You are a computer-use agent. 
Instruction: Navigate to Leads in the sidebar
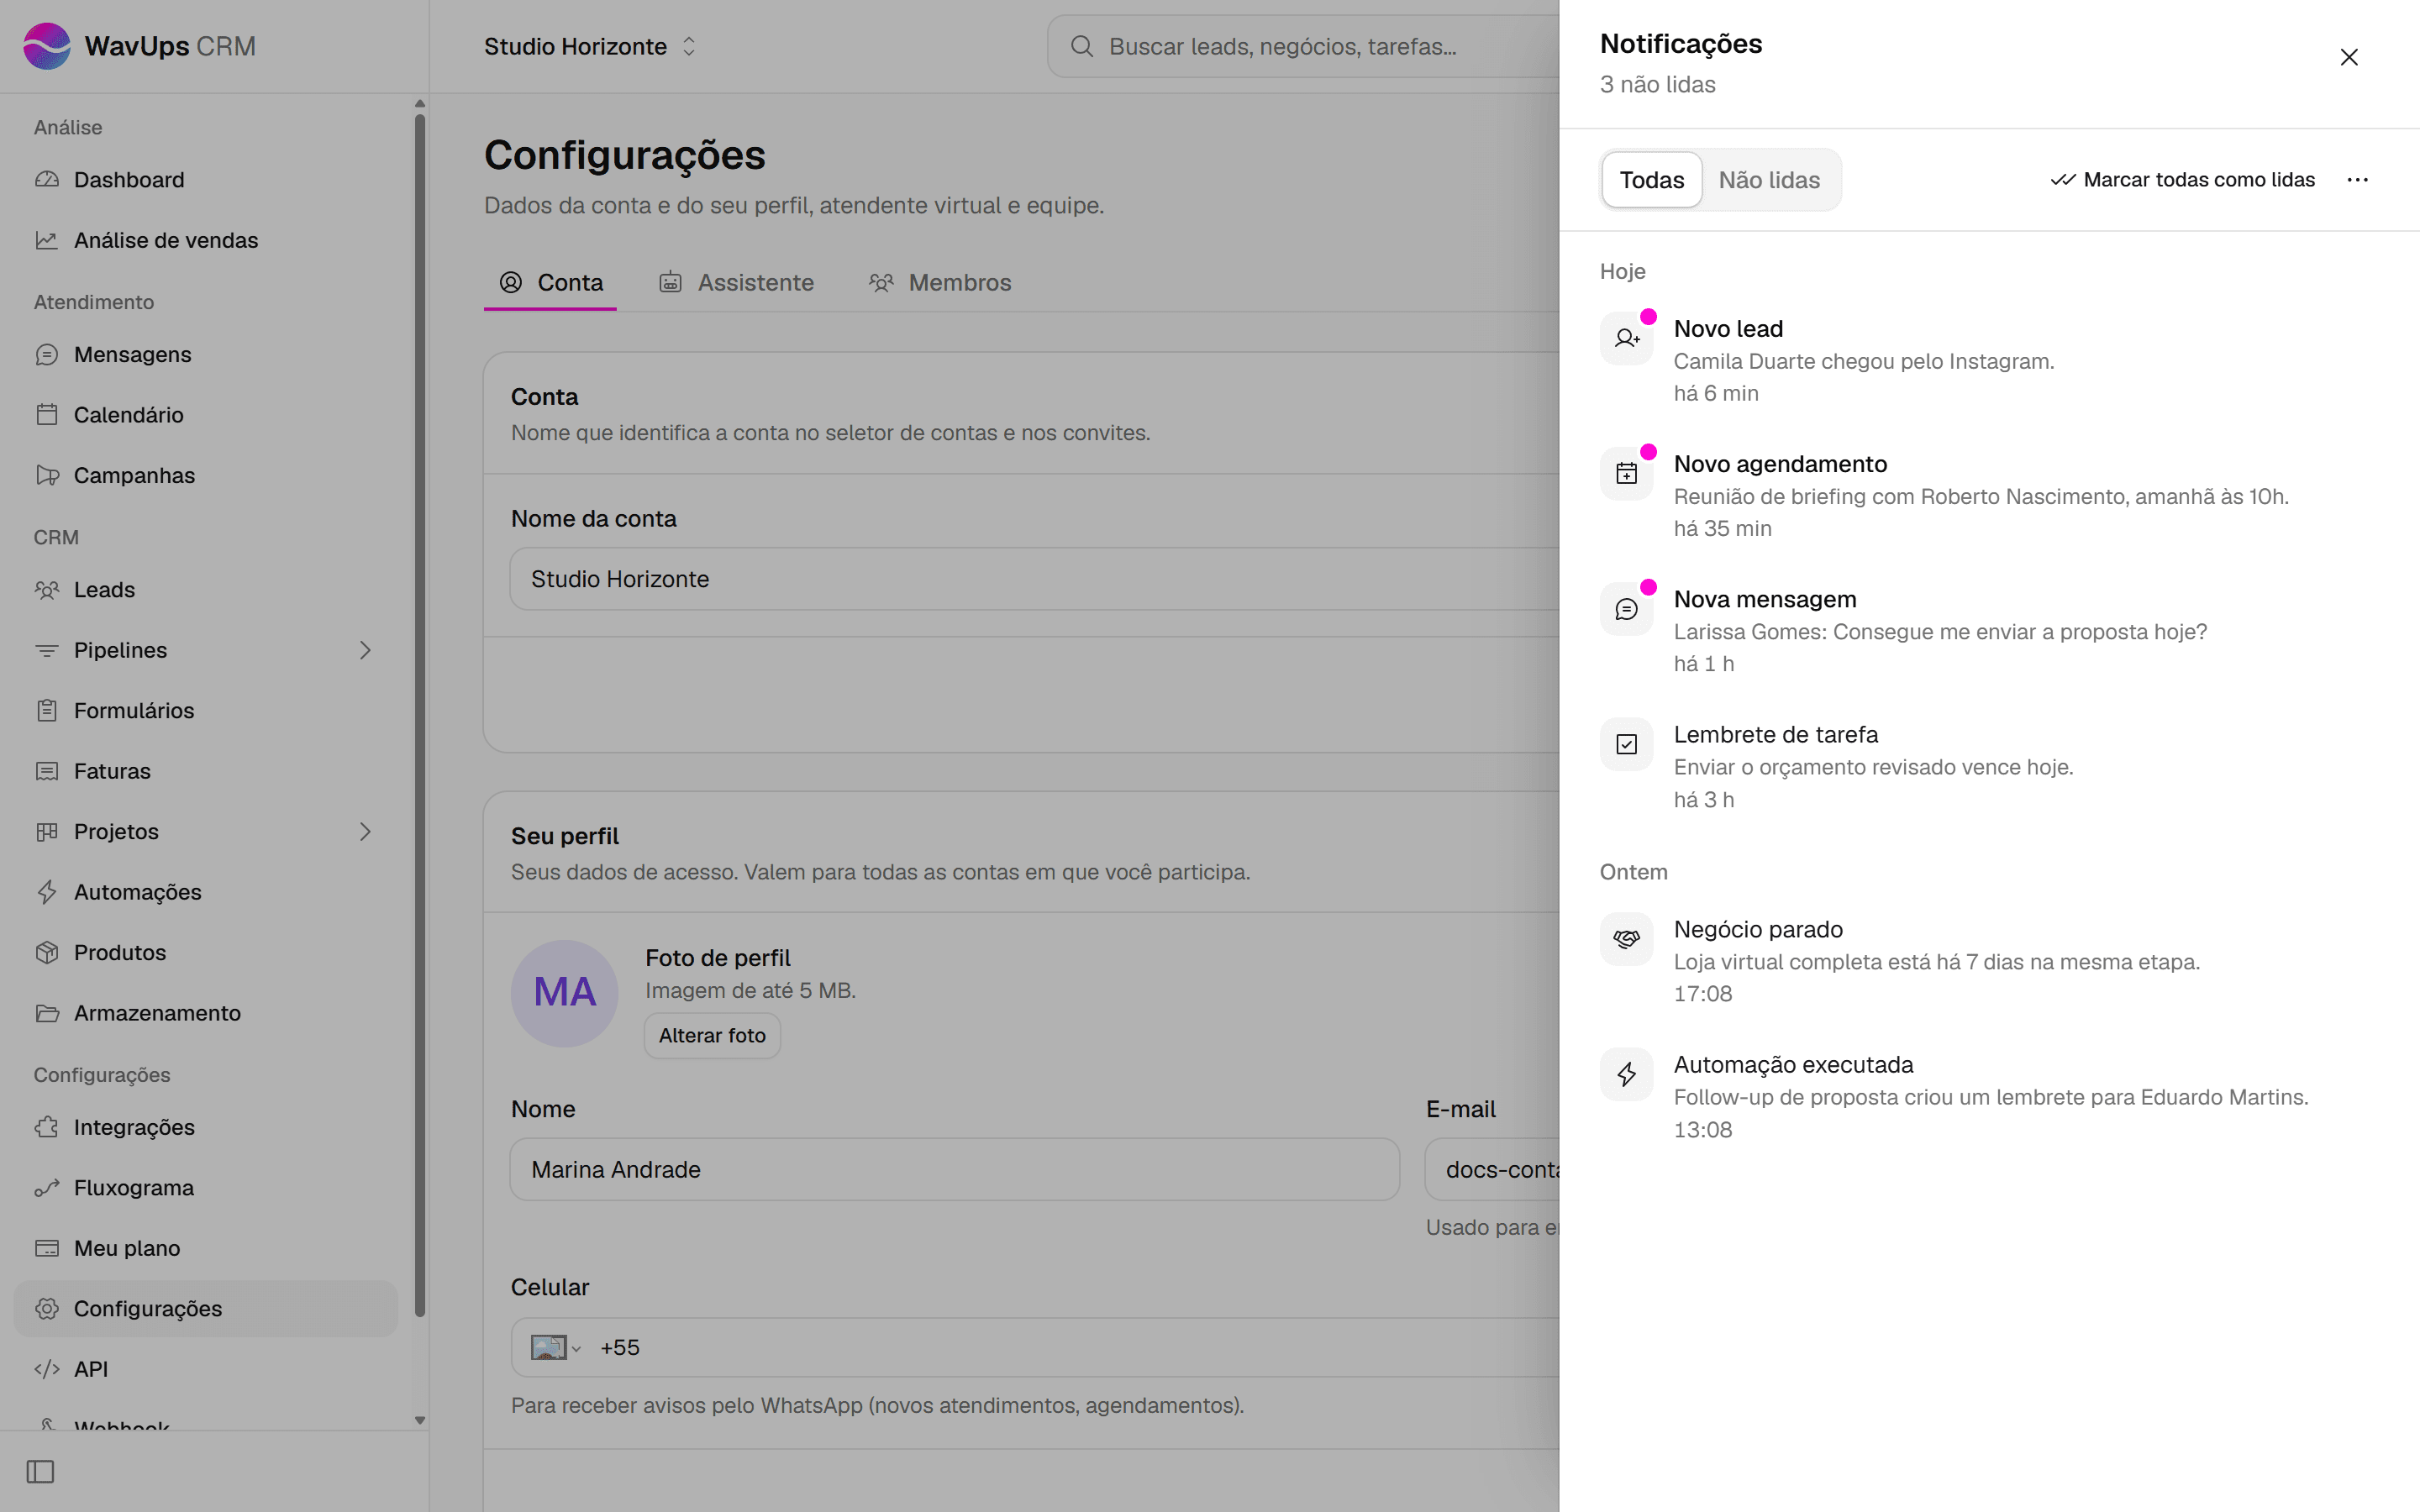[x=206, y=590]
